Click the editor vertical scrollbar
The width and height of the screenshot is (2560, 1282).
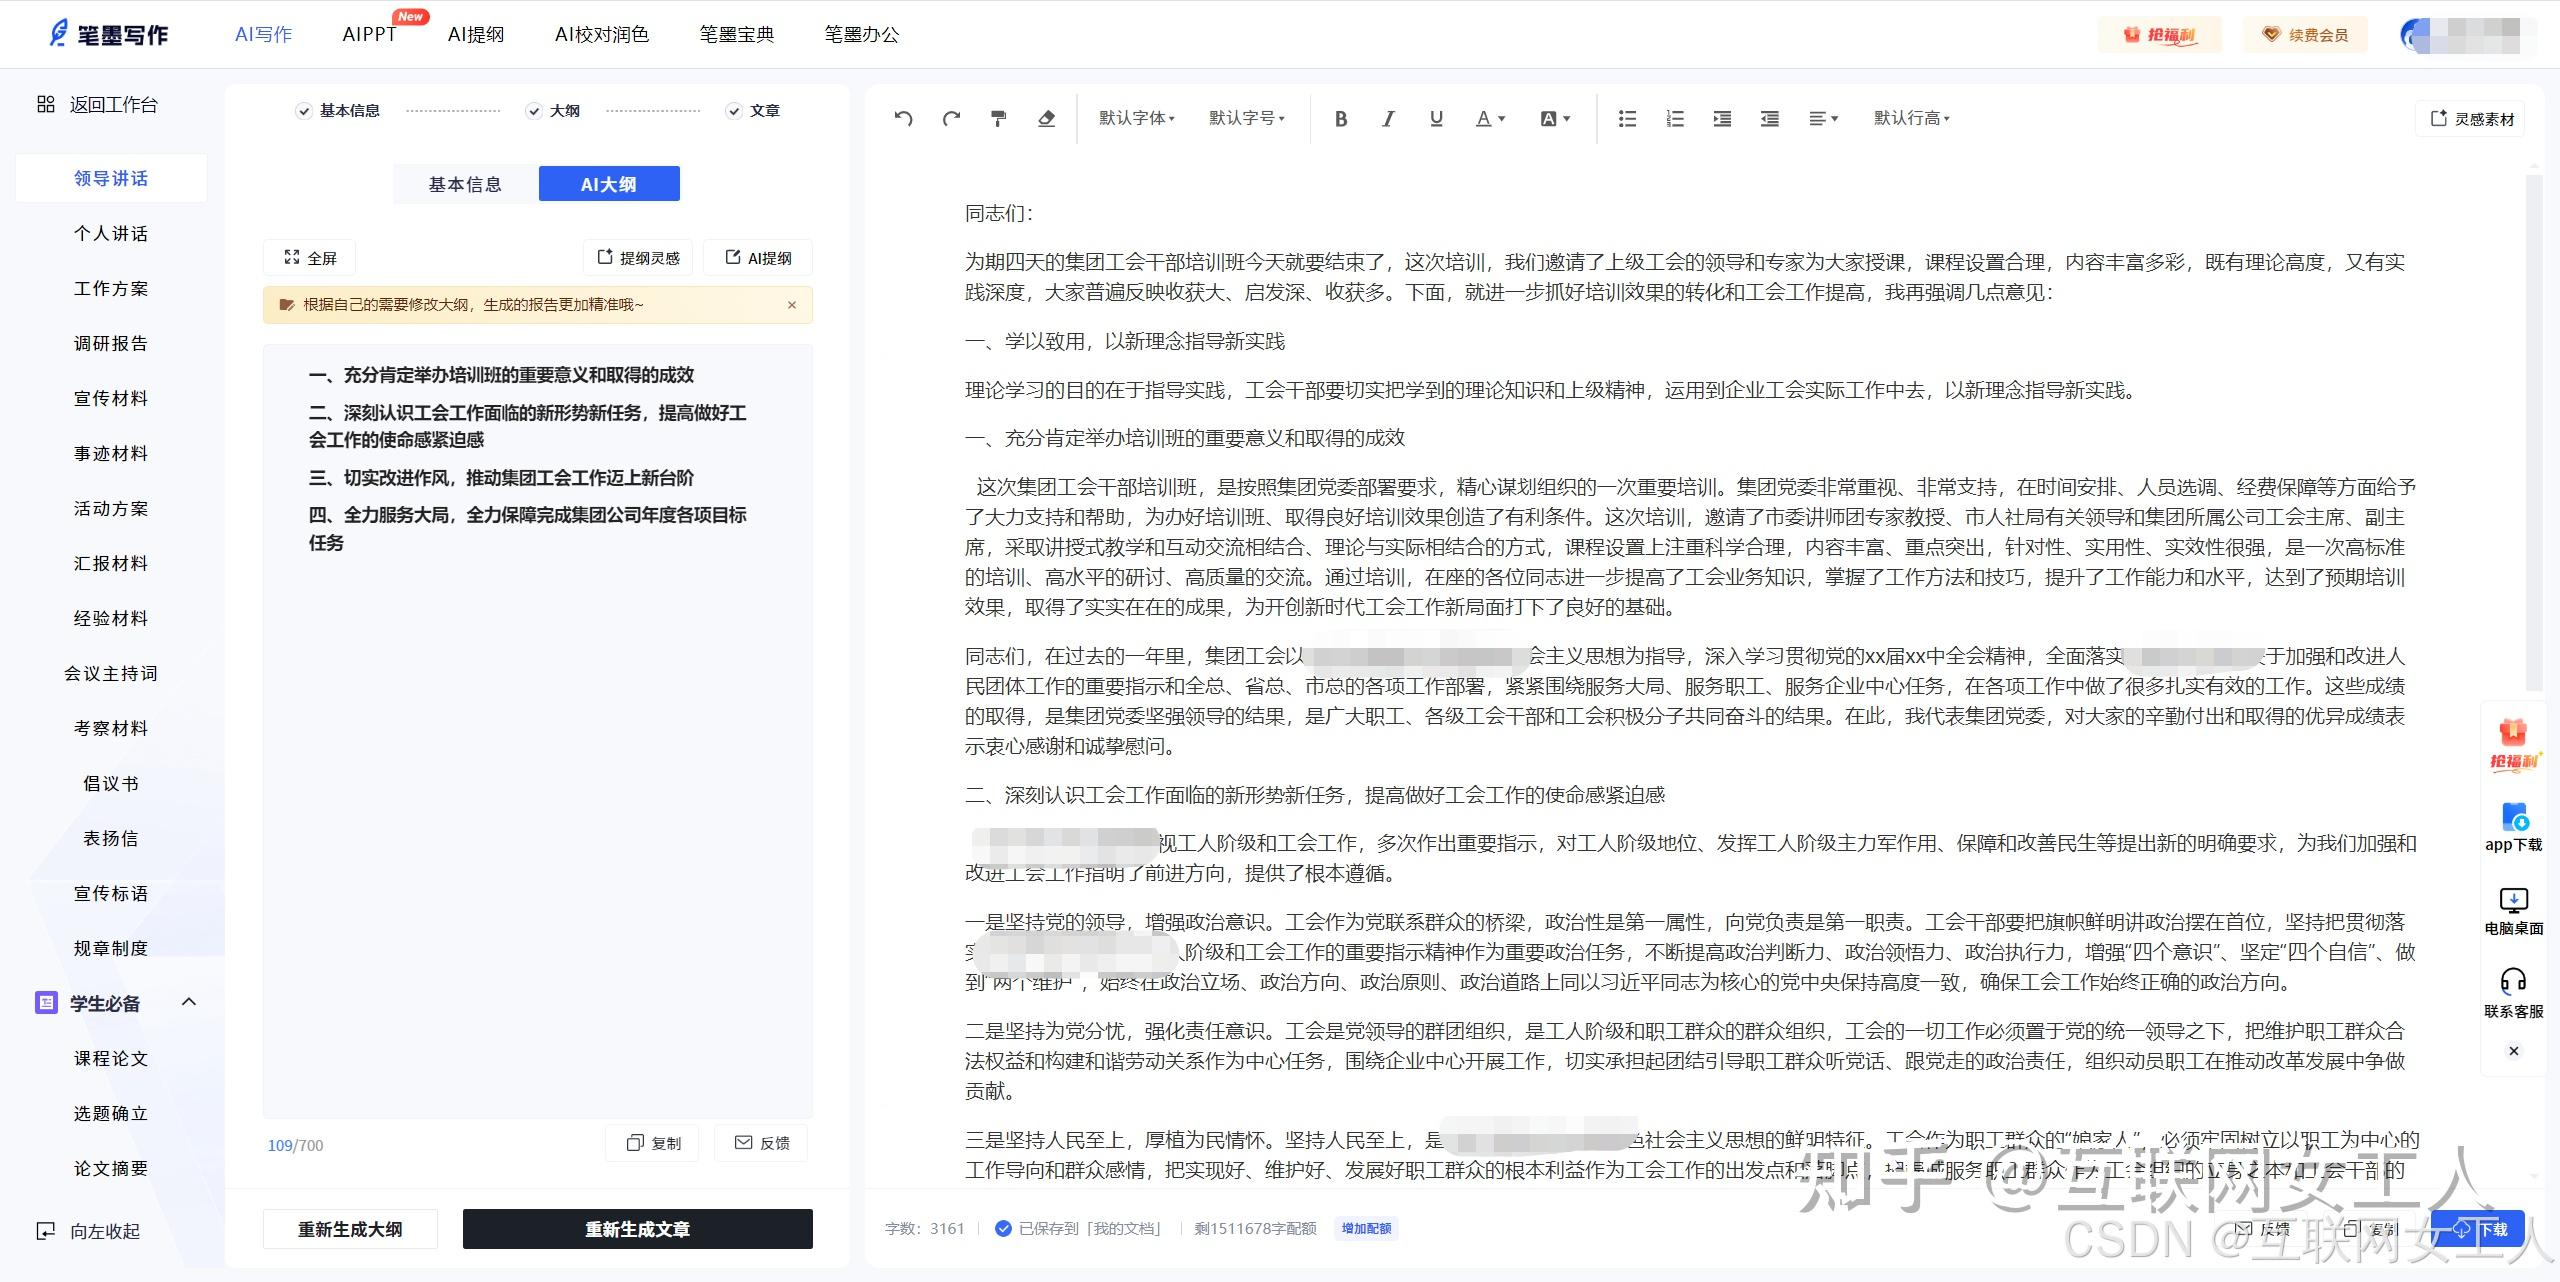tap(2533, 432)
